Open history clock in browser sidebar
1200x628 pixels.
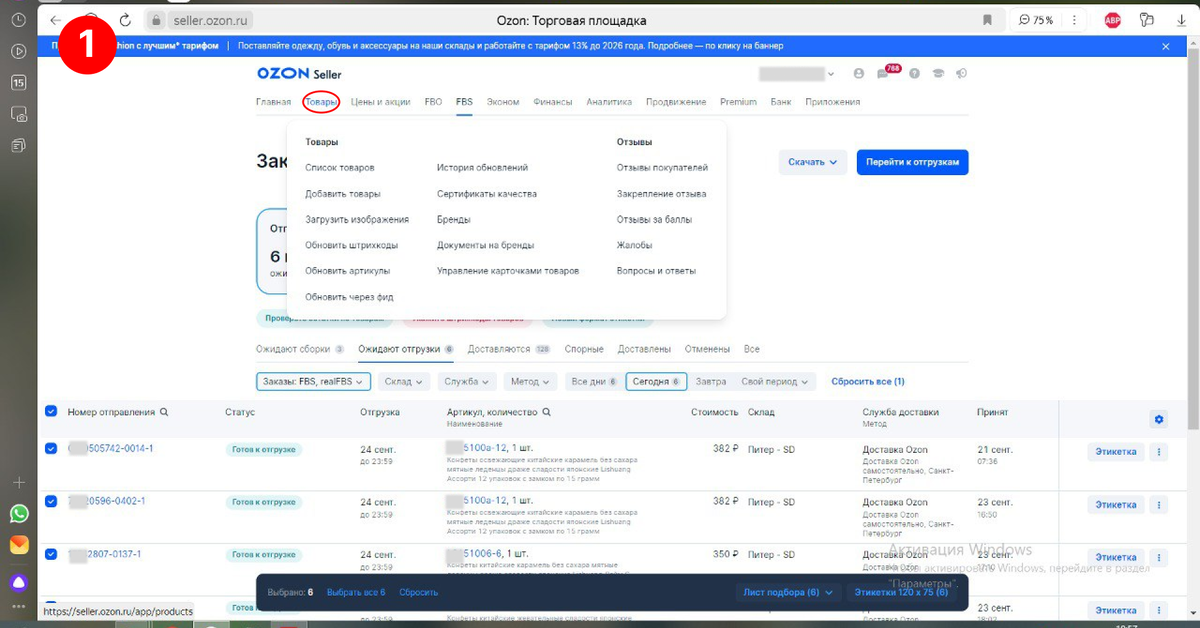tap(19, 20)
